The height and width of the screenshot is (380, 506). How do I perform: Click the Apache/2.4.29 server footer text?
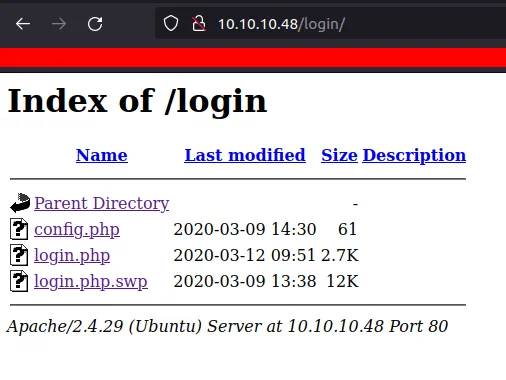[227, 326]
